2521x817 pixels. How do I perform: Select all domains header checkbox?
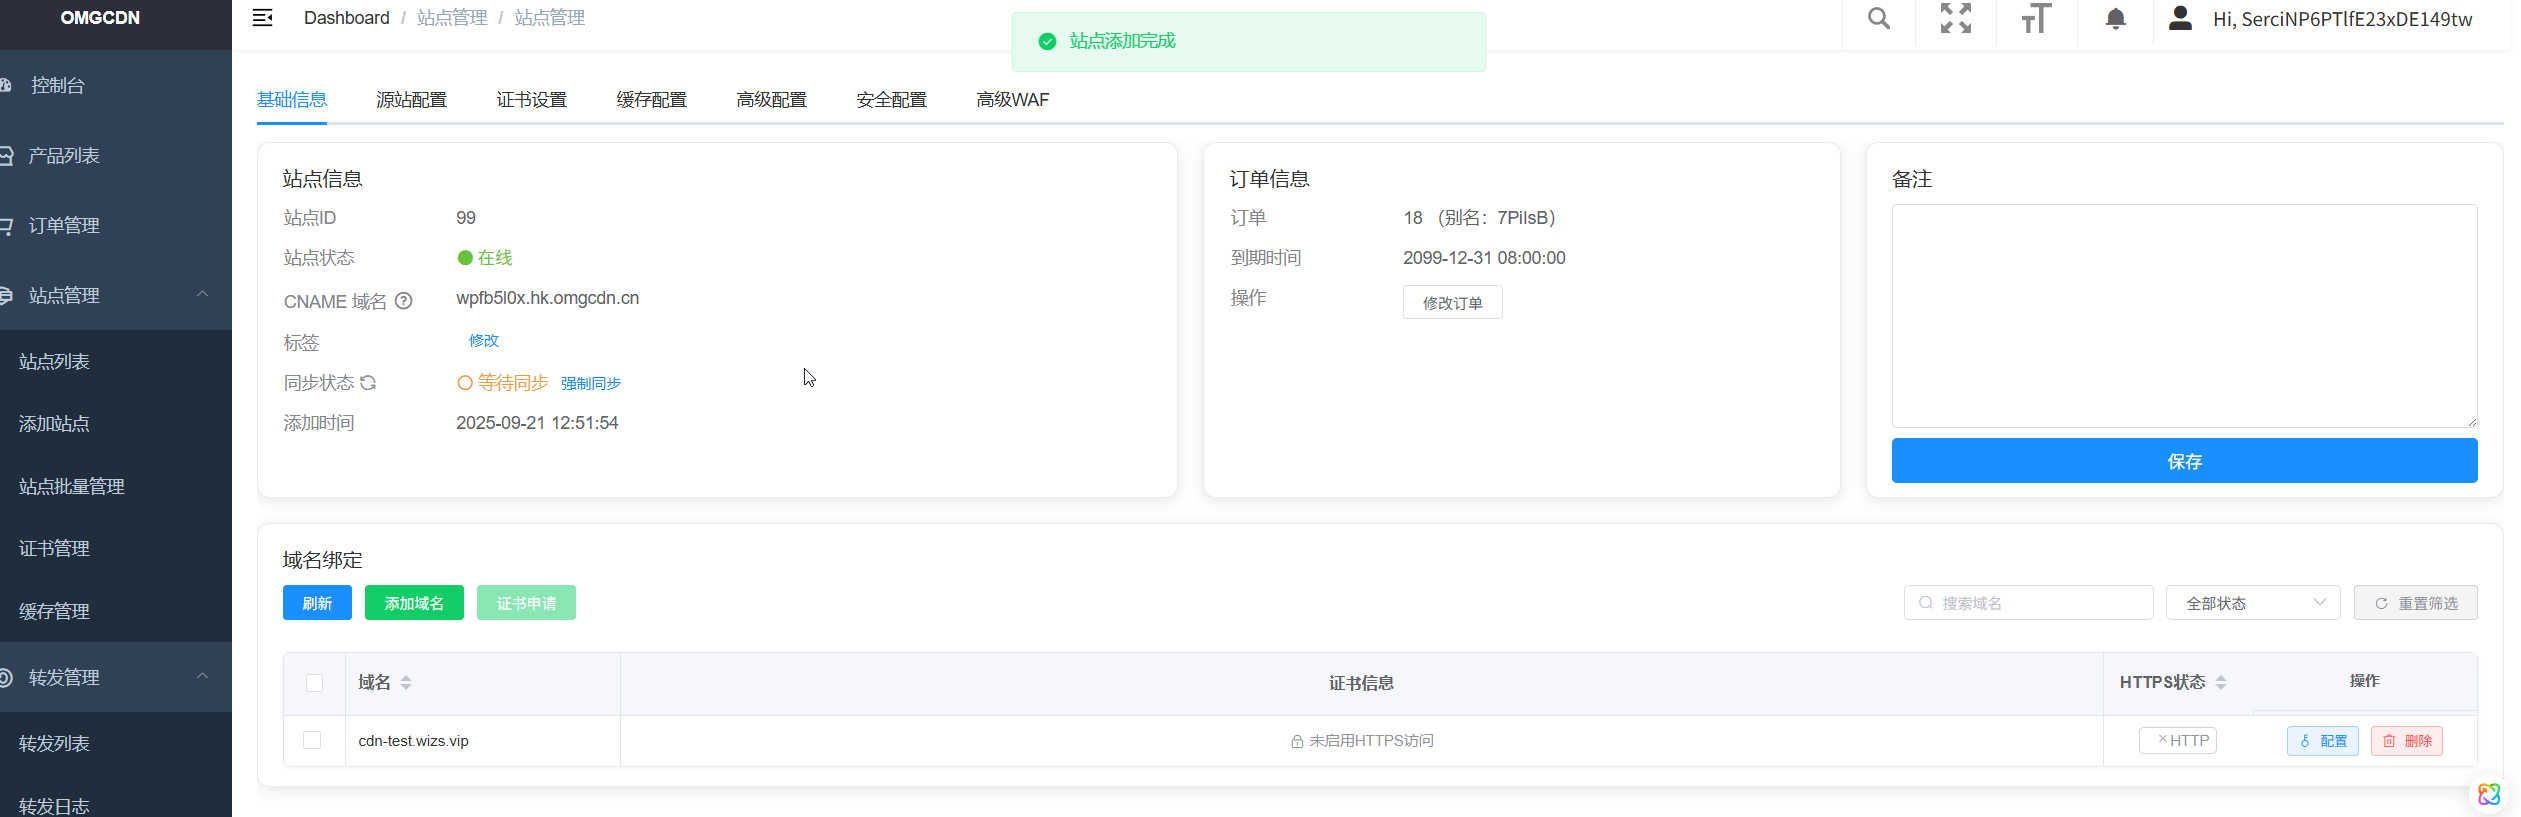(314, 683)
